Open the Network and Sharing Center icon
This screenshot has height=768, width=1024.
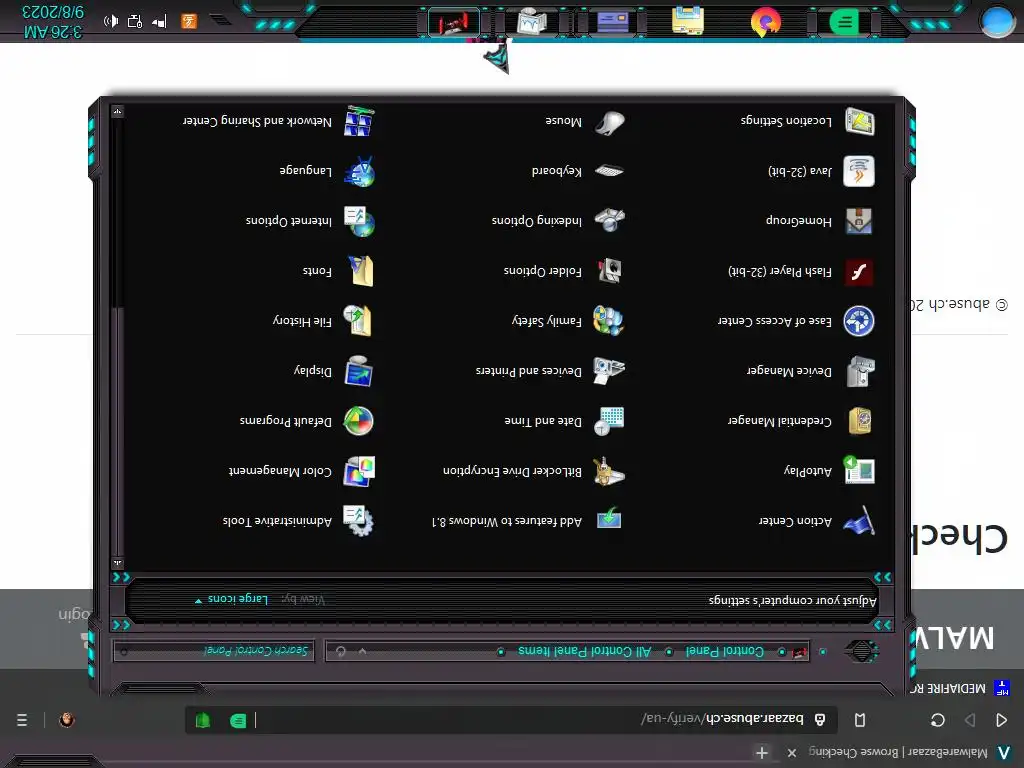(x=359, y=121)
